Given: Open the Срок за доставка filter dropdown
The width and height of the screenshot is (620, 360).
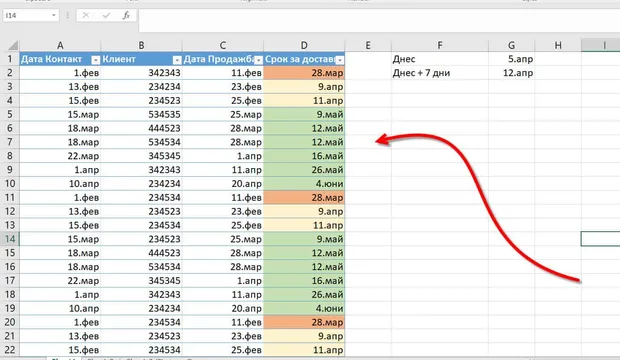Looking at the screenshot, I should [x=340, y=60].
